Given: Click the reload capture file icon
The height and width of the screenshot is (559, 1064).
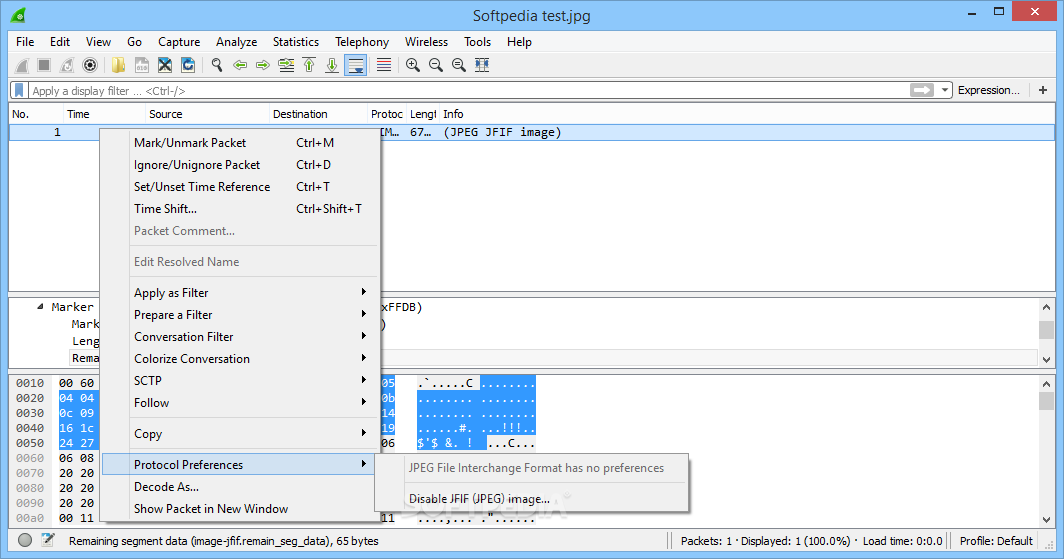Looking at the screenshot, I should tap(188, 65).
